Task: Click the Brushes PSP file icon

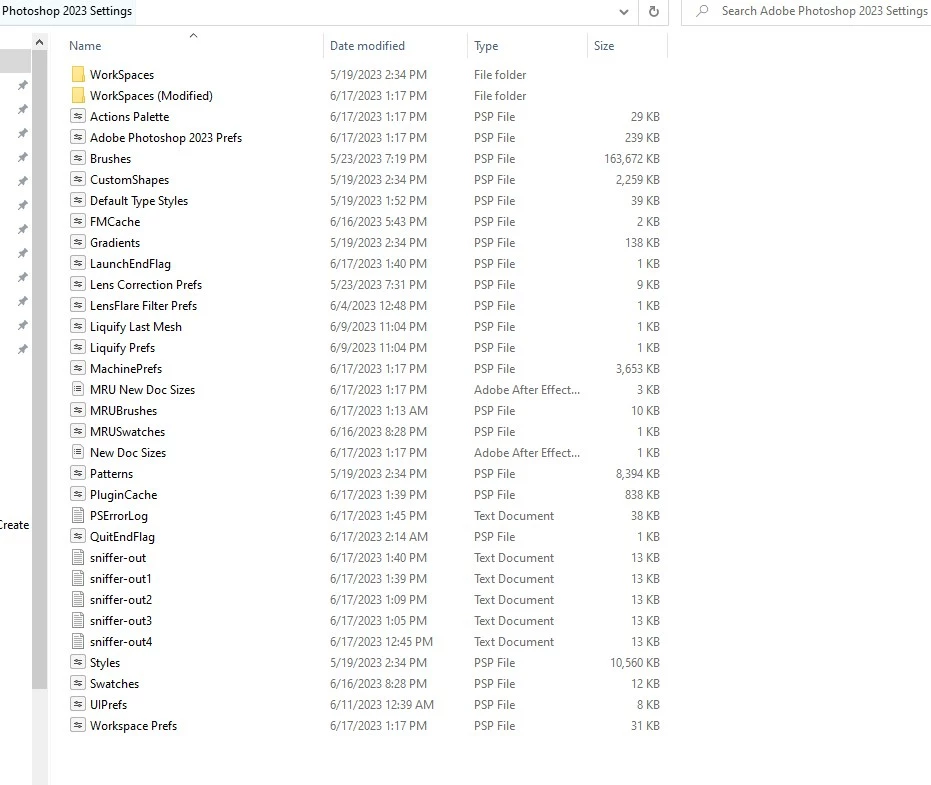Action: tap(78, 159)
